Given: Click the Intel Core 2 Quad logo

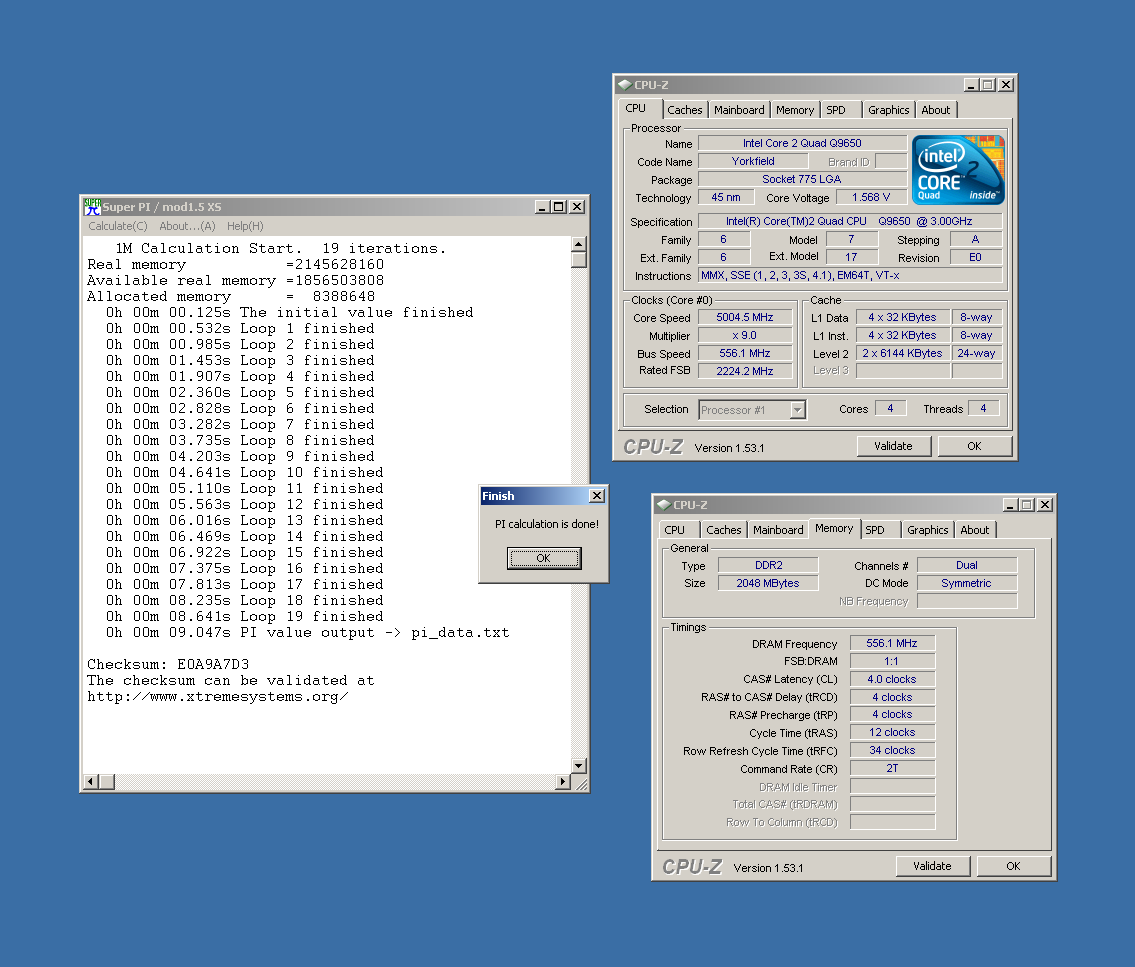Looking at the screenshot, I should pos(958,170).
